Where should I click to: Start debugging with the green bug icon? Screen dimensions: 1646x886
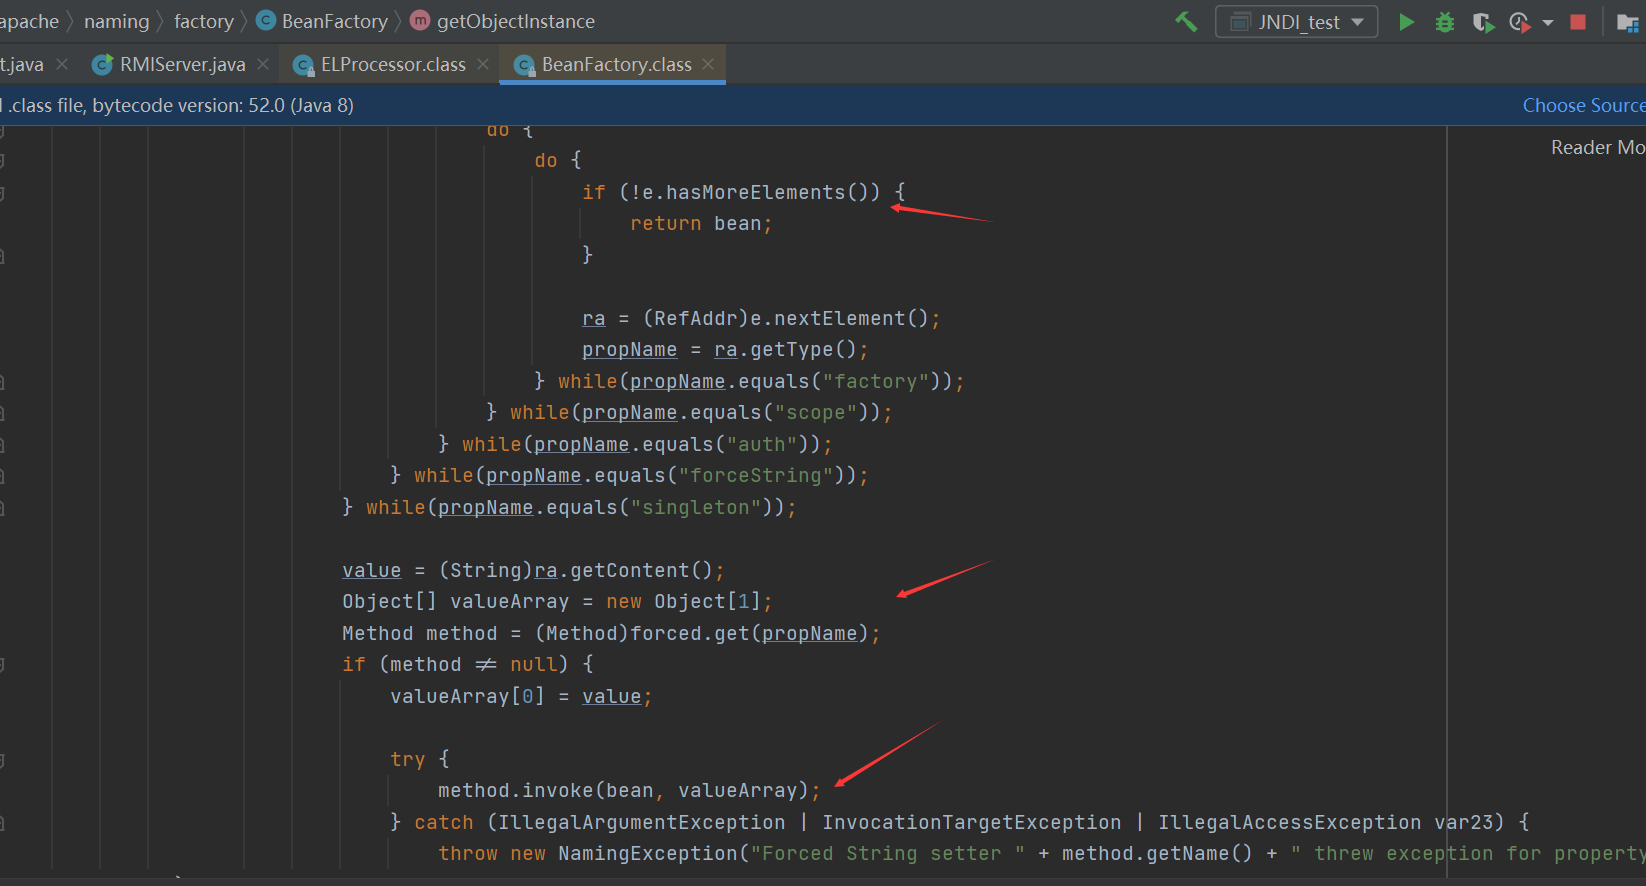[x=1444, y=22]
